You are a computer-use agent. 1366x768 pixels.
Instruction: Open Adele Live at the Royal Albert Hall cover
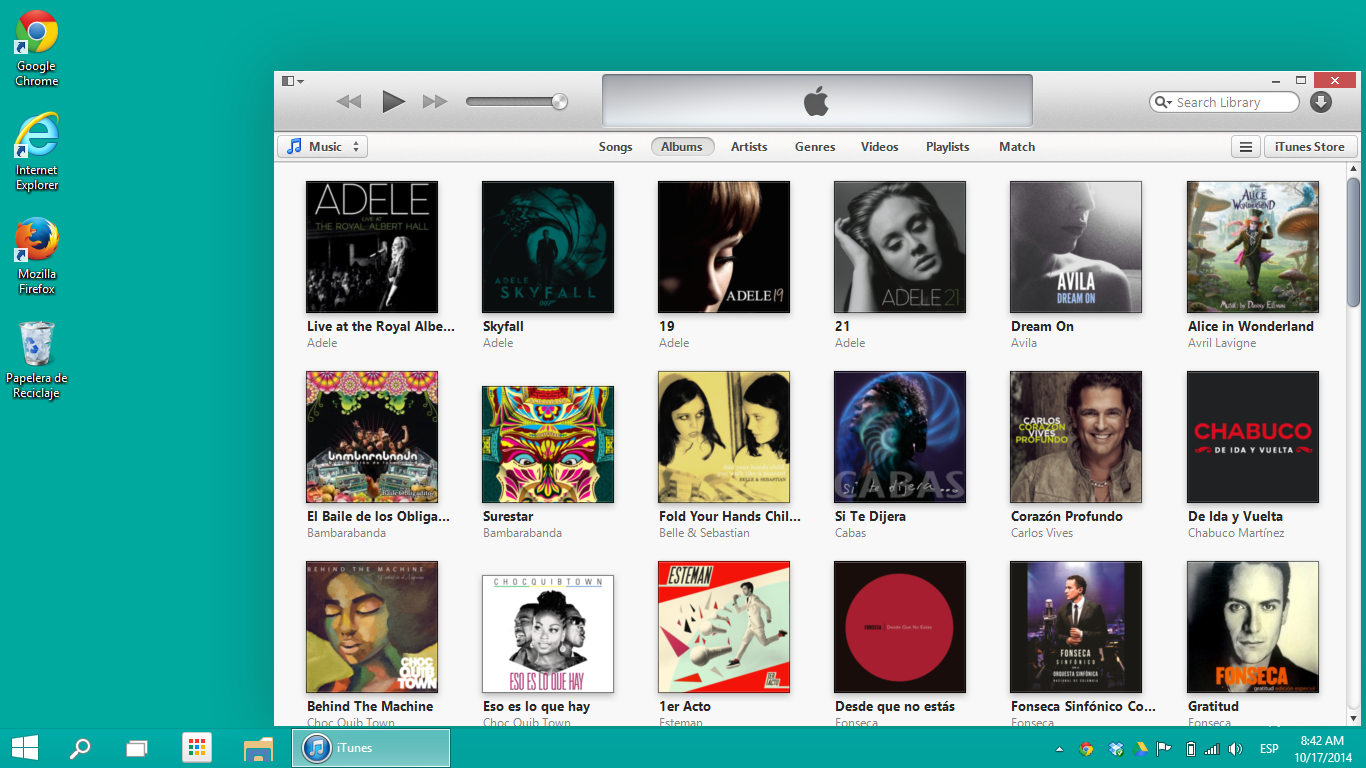[372, 247]
